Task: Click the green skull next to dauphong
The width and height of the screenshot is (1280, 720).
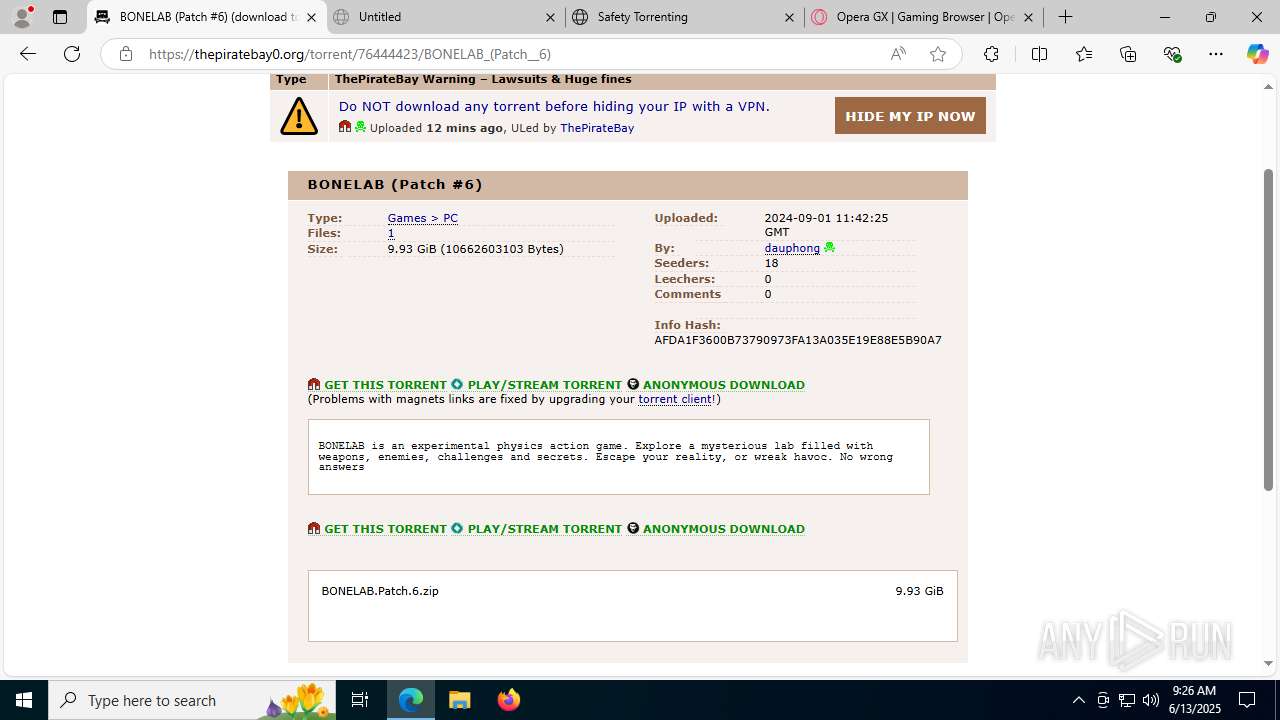Action: [x=829, y=248]
